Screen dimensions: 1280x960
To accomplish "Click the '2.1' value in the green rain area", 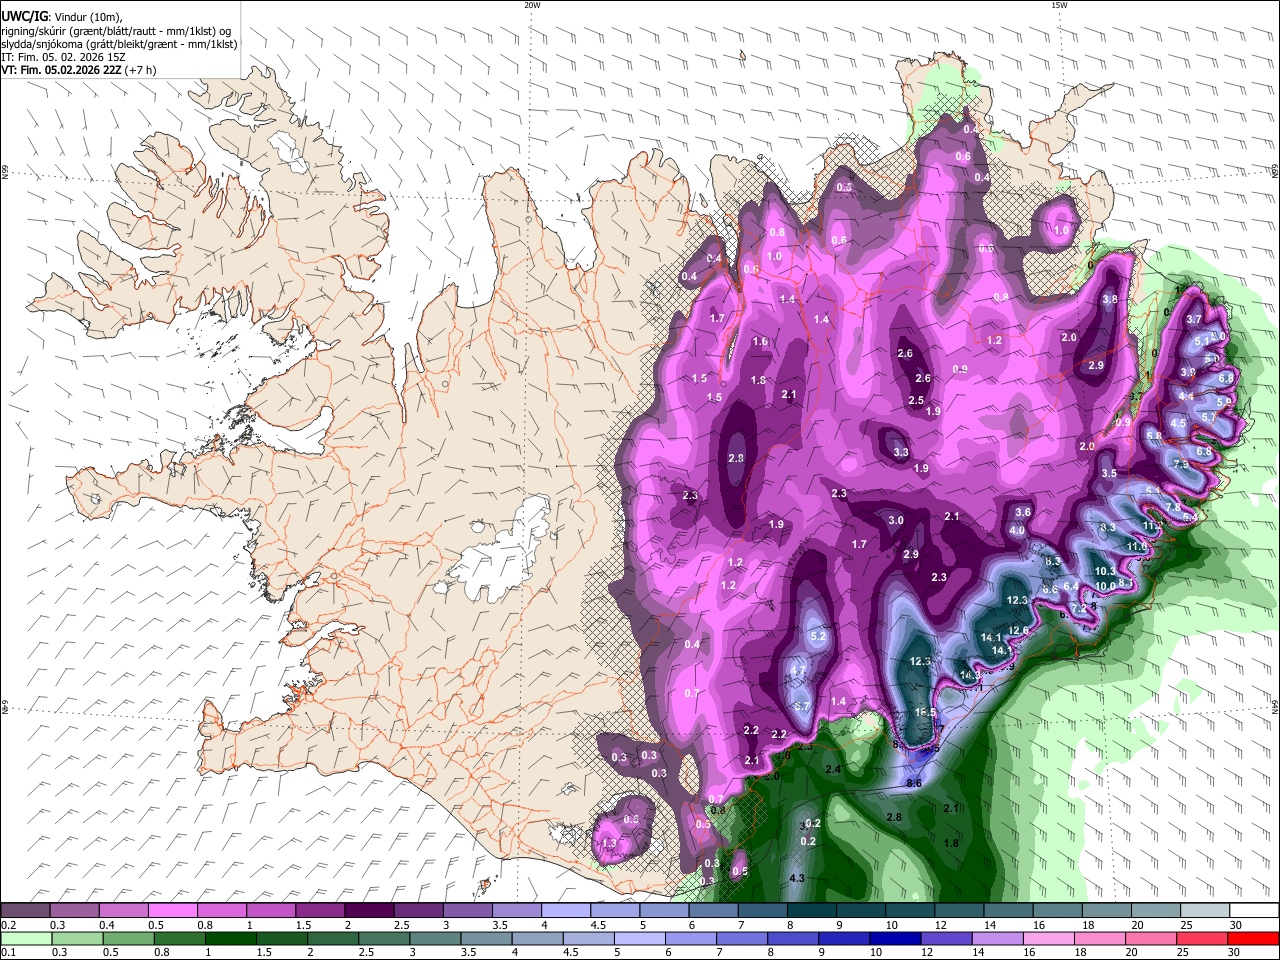I will [x=951, y=808].
